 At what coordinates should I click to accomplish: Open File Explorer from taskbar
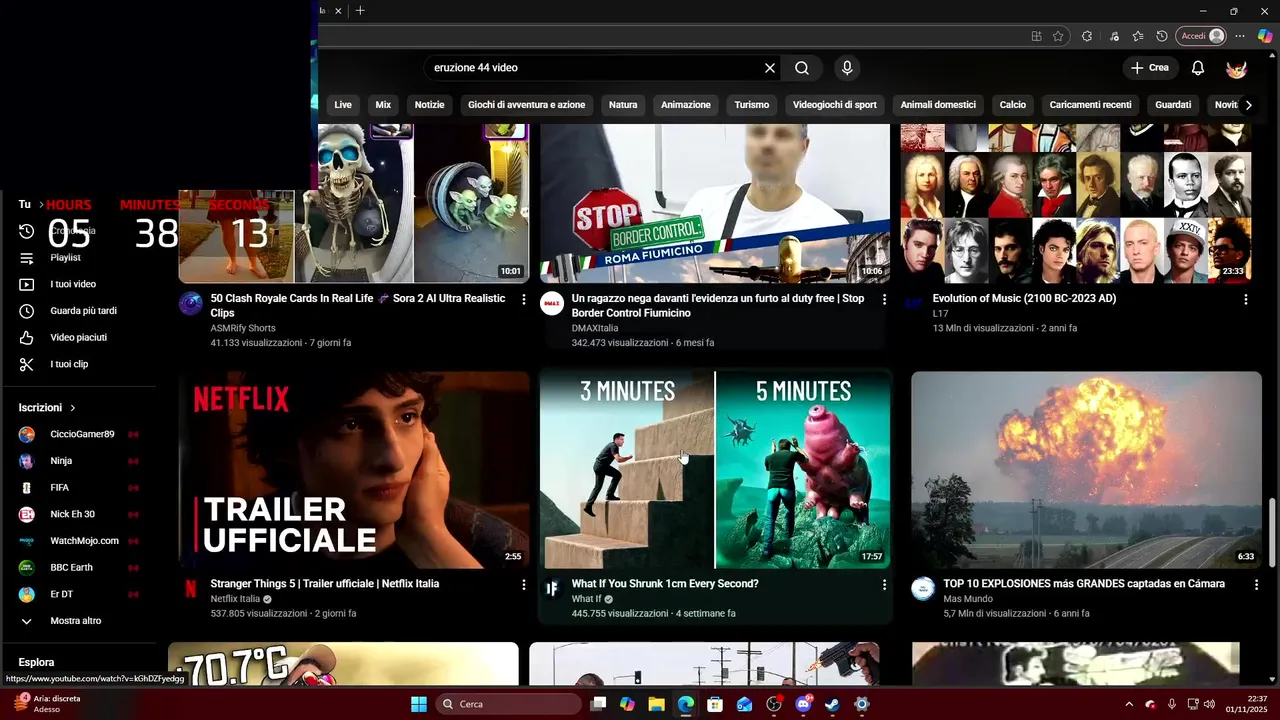tap(656, 704)
